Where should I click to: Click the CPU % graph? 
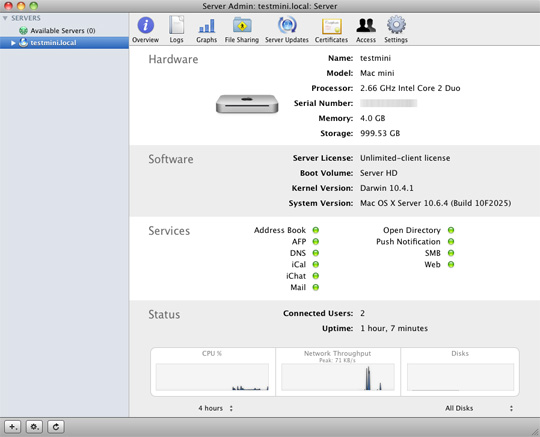[x=212, y=377]
